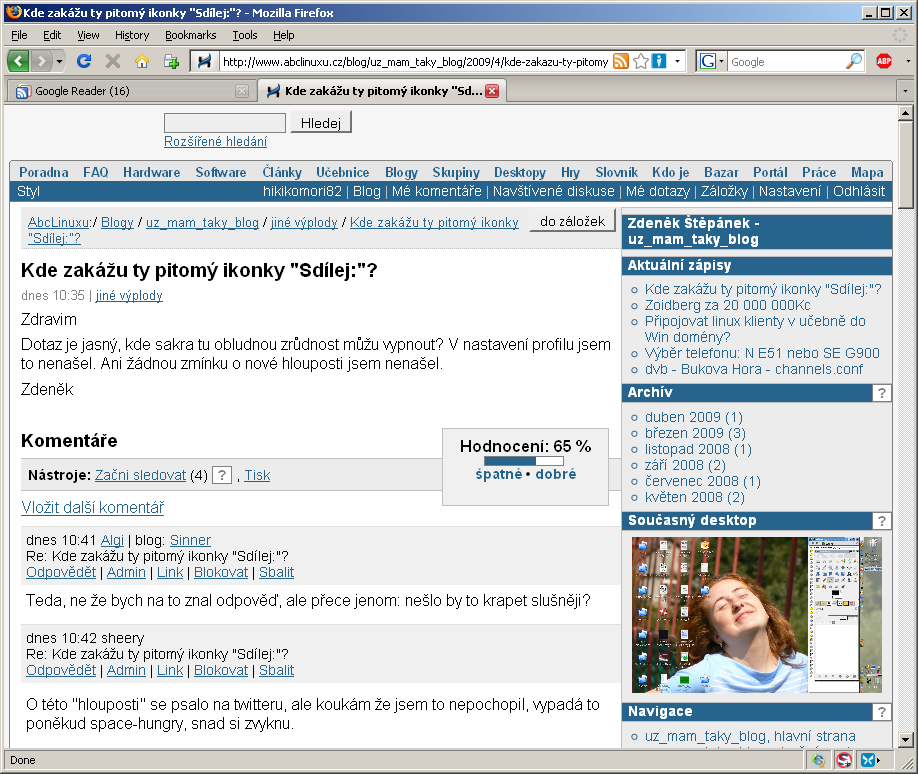Open the Adblock Plus dropdown arrow

click(907, 61)
